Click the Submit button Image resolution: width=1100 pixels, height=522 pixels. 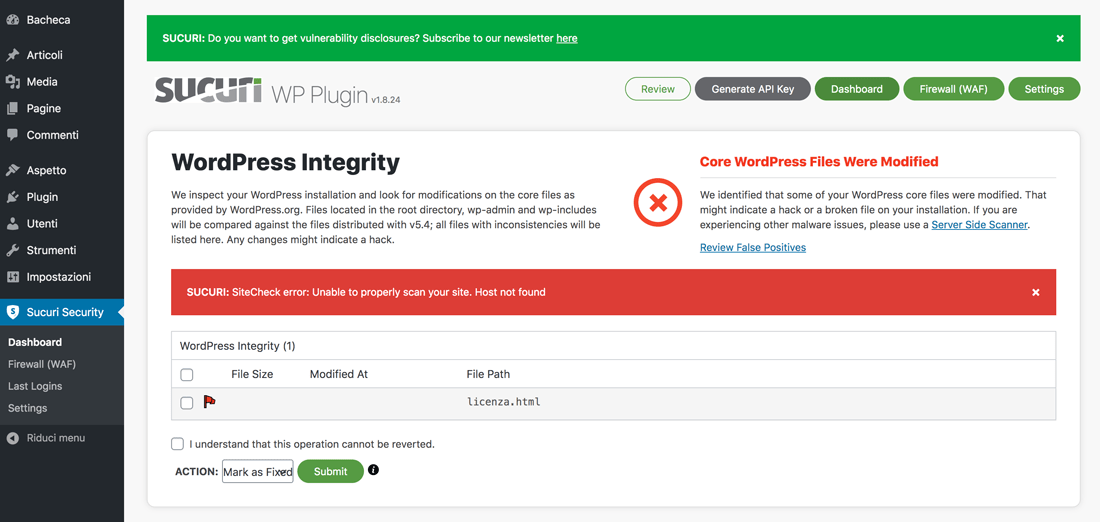[330, 471]
